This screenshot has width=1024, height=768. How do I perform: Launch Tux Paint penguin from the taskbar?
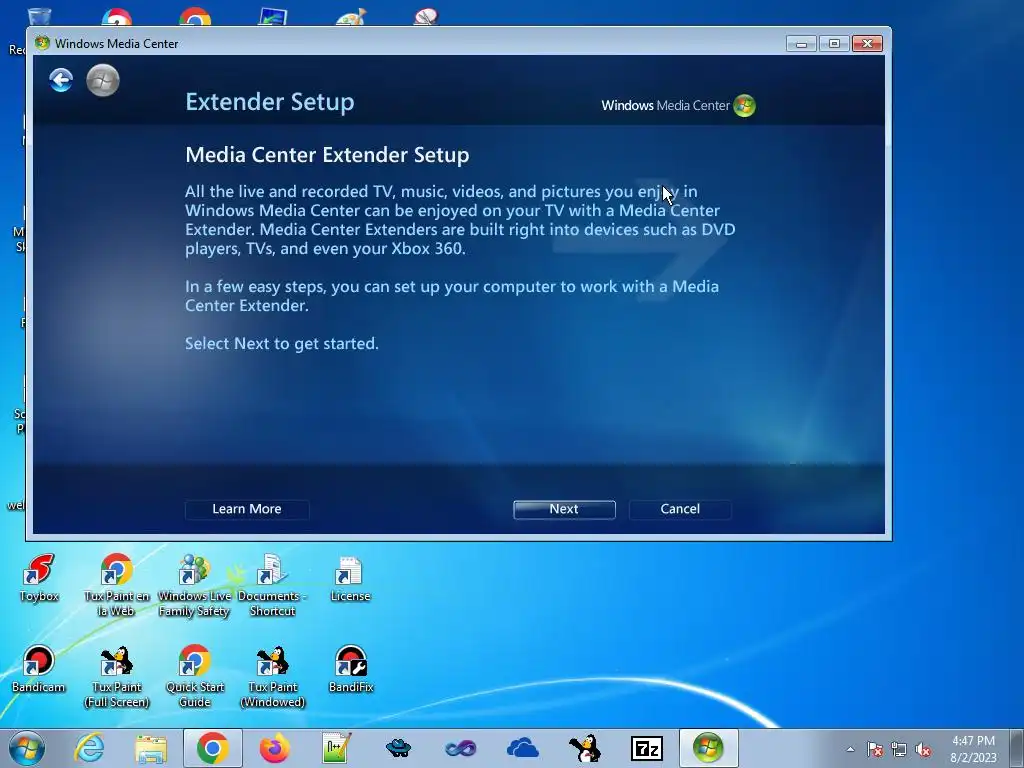click(x=584, y=748)
